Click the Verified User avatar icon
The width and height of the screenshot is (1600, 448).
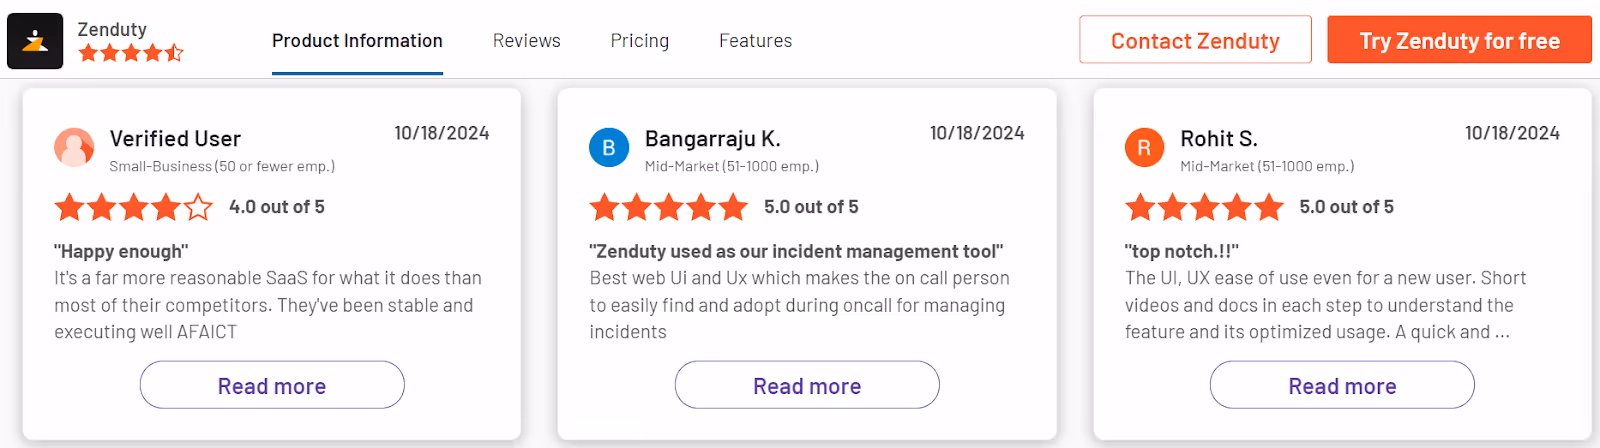74,147
